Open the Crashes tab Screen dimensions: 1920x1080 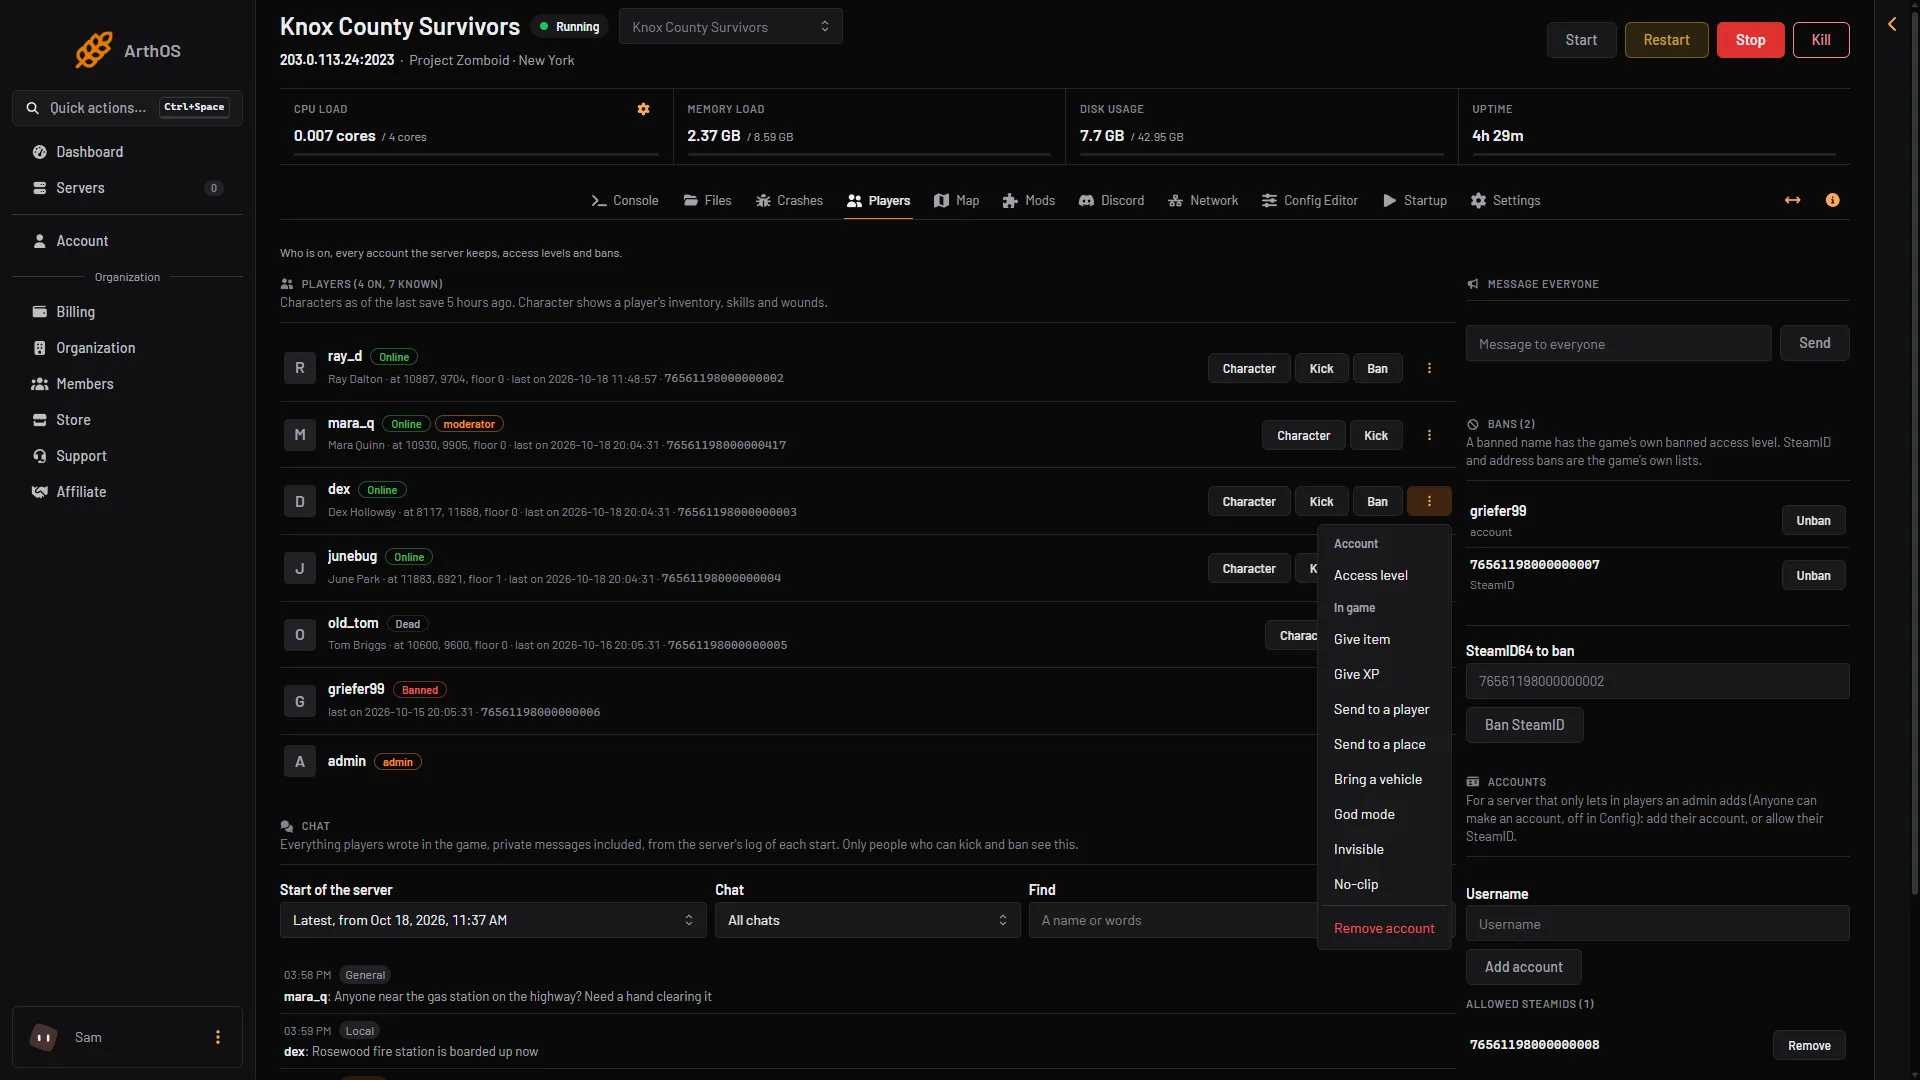(789, 200)
